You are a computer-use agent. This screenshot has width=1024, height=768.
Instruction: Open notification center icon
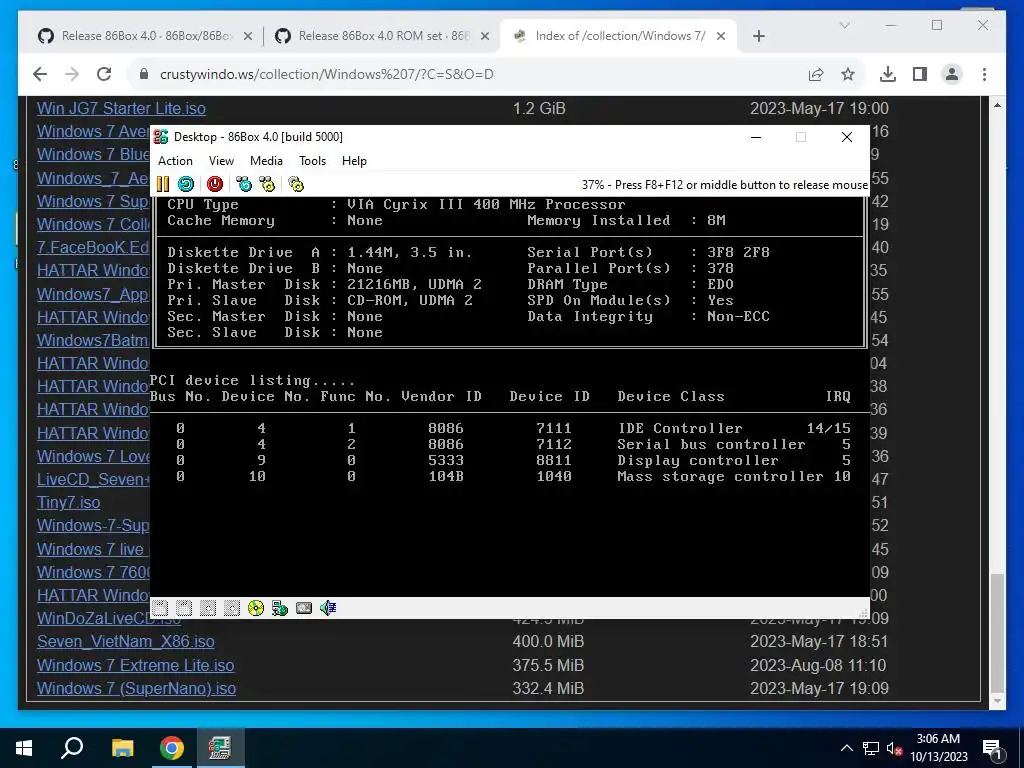[992, 748]
